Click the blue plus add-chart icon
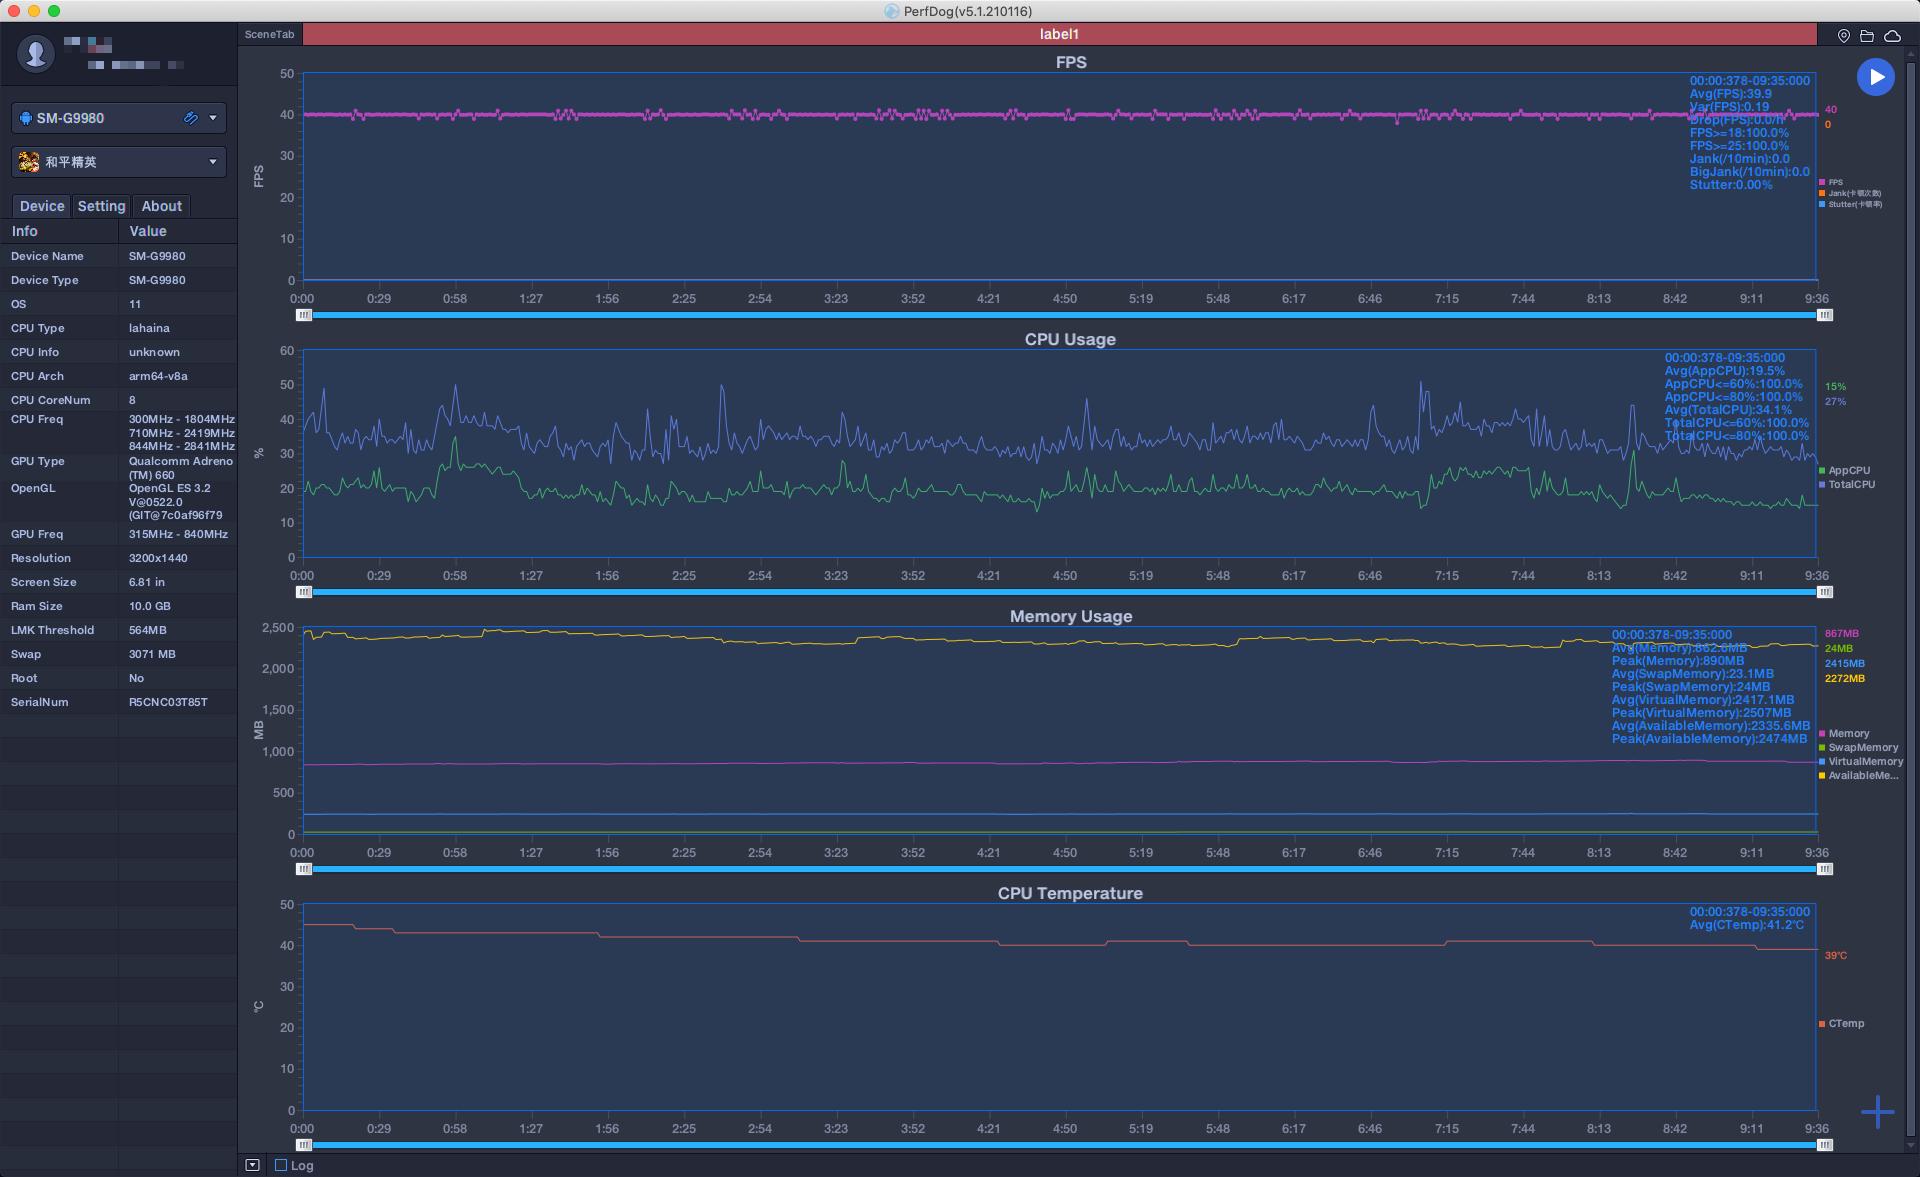 (1877, 1111)
